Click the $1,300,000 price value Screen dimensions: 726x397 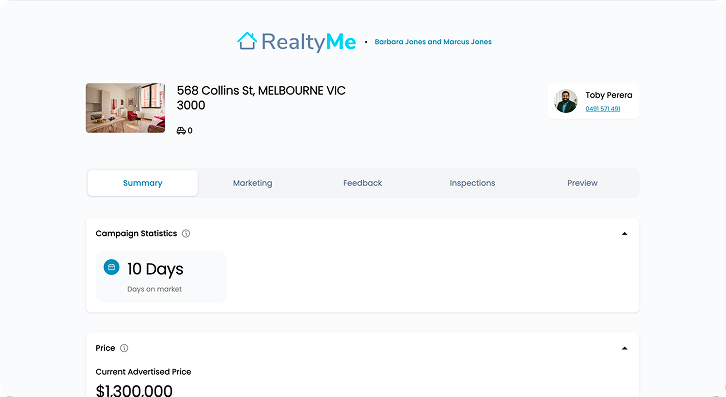pyautogui.click(x=134, y=391)
